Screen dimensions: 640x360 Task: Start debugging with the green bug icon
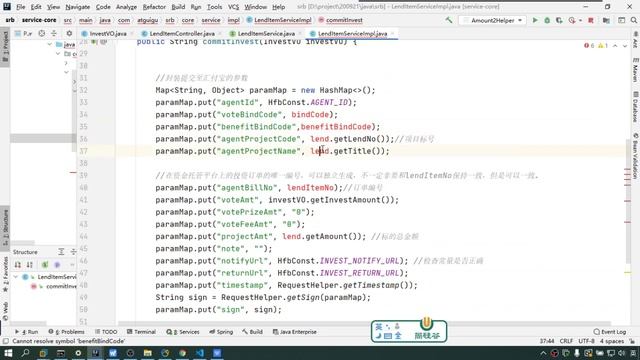547,20
